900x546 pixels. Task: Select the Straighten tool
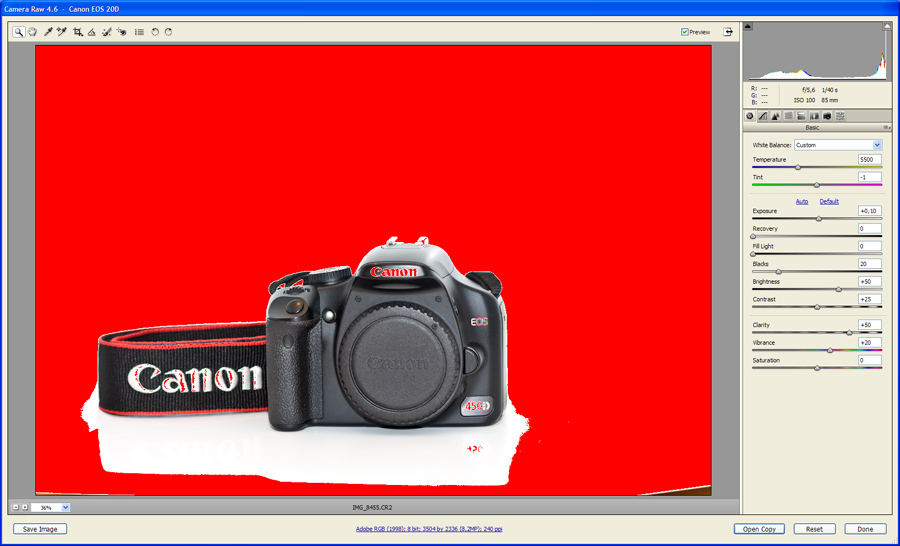(91, 32)
